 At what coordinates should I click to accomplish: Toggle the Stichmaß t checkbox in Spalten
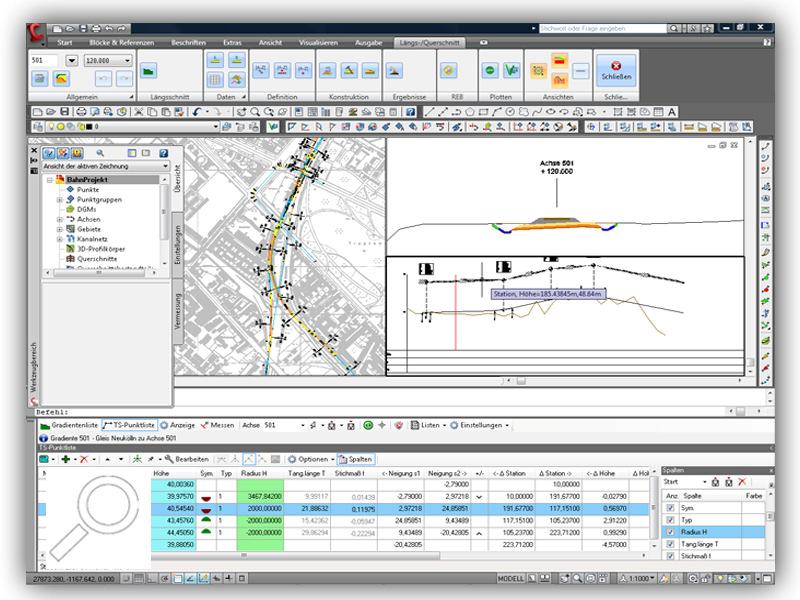click(x=670, y=556)
